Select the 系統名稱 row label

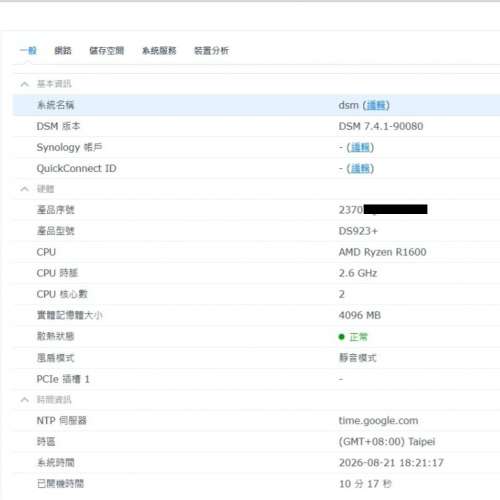pos(55,105)
